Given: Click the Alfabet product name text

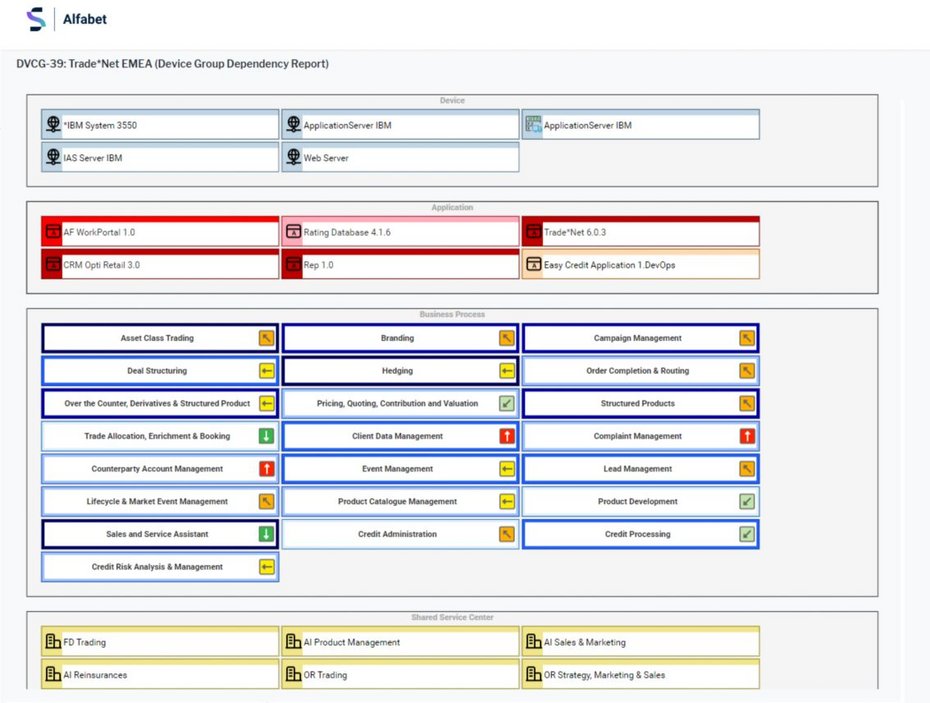Looking at the screenshot, I should (85, 19).
